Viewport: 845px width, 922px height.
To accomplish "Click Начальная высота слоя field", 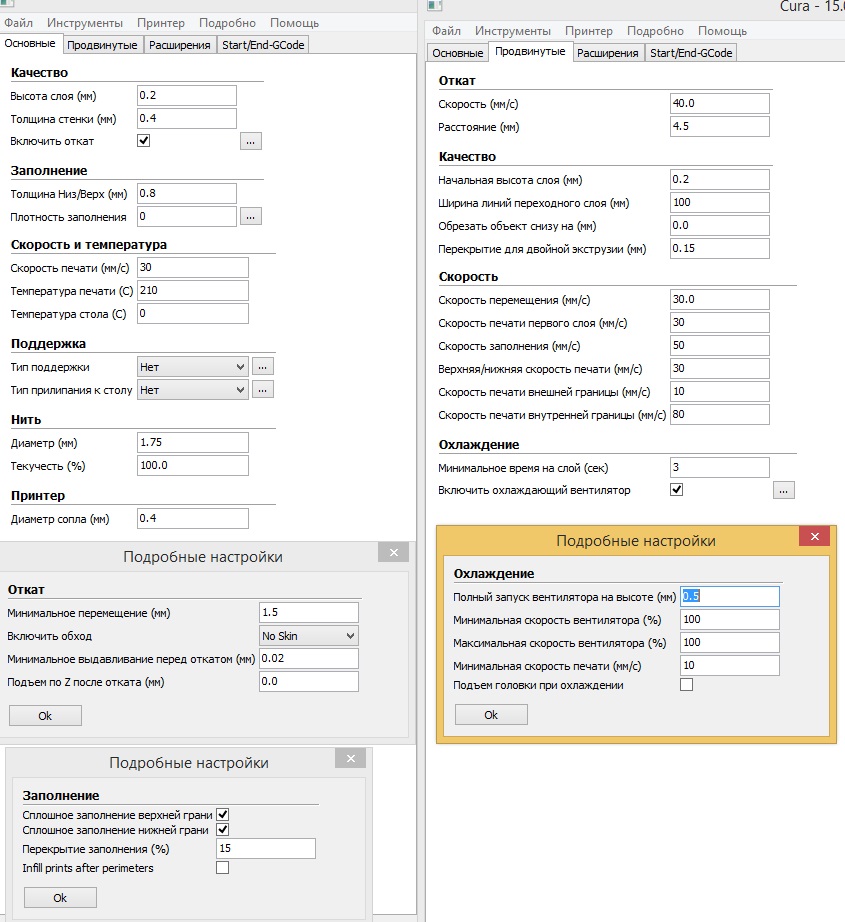I will click(x=720, y=179).
